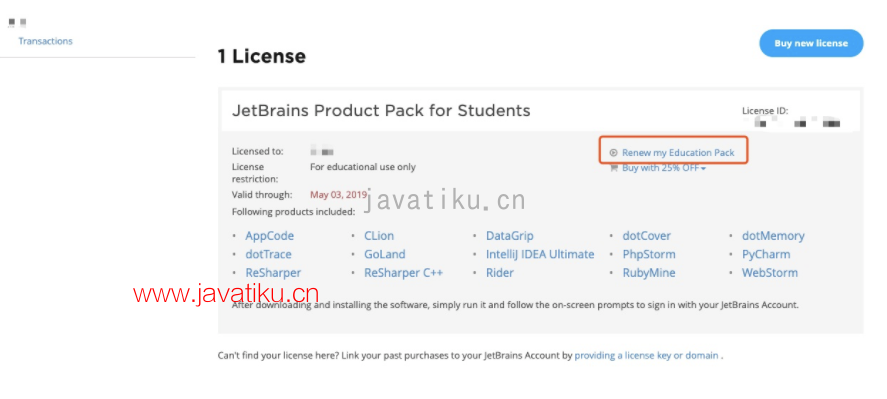Open the PhpStorm product link
The image size is (887, 399).
(649, 255)
